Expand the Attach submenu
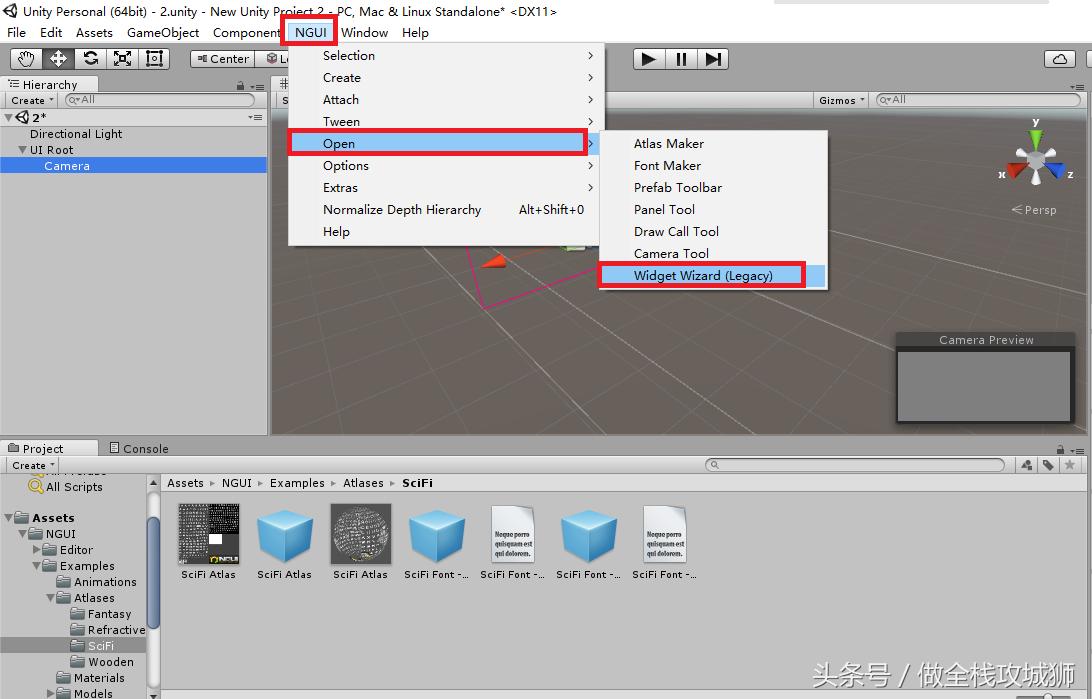This screenshot has height=699, width=1092. pos(446,100)
